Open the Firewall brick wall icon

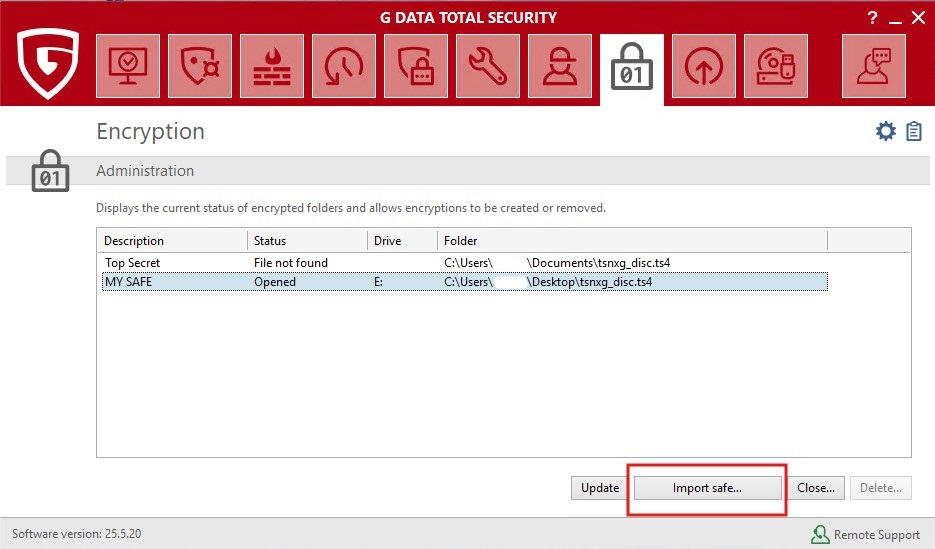[272, 66]
